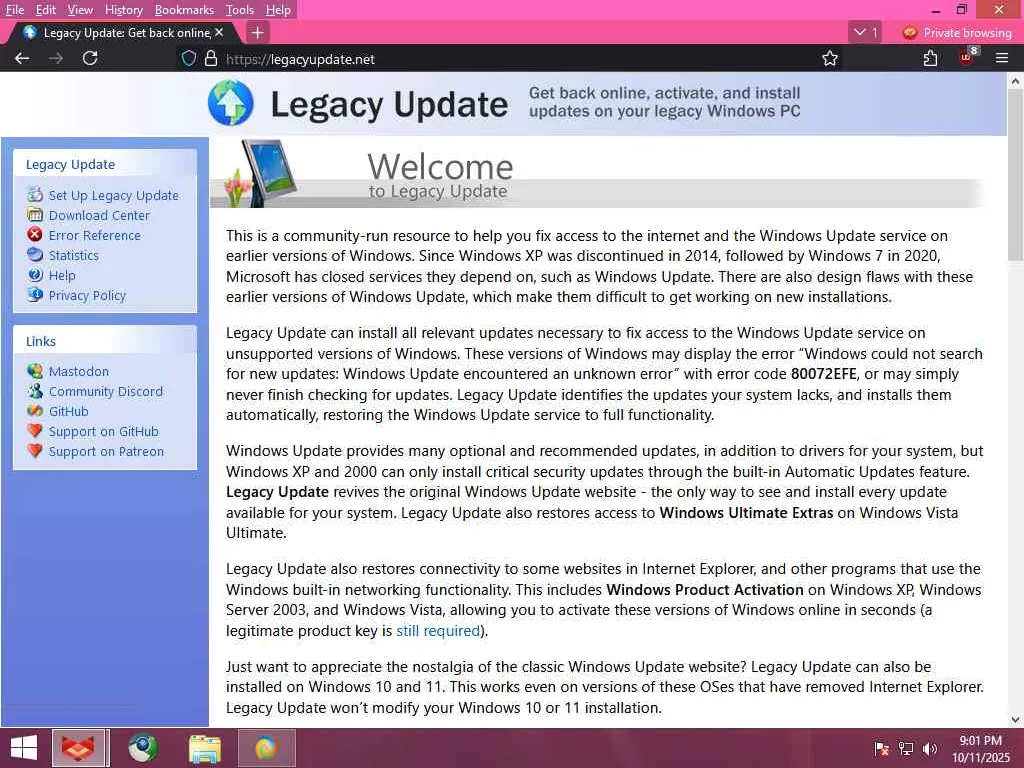This screenshot has width=1024, height=768.
Task: Open the Mastodon link
Action: (79, 371)
